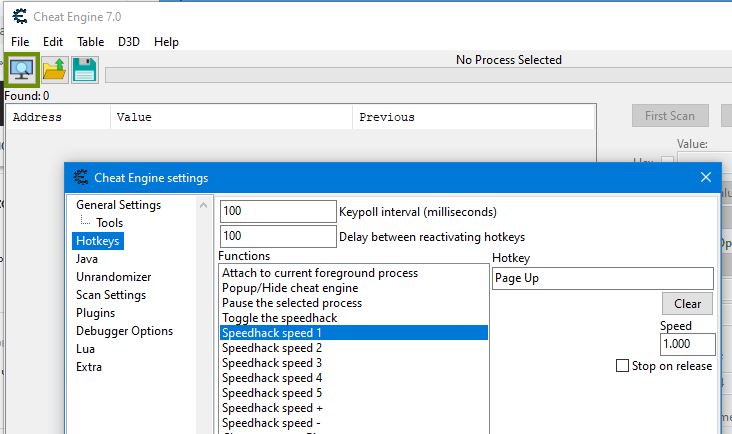Open the Help menu

[x=166, y=42]
